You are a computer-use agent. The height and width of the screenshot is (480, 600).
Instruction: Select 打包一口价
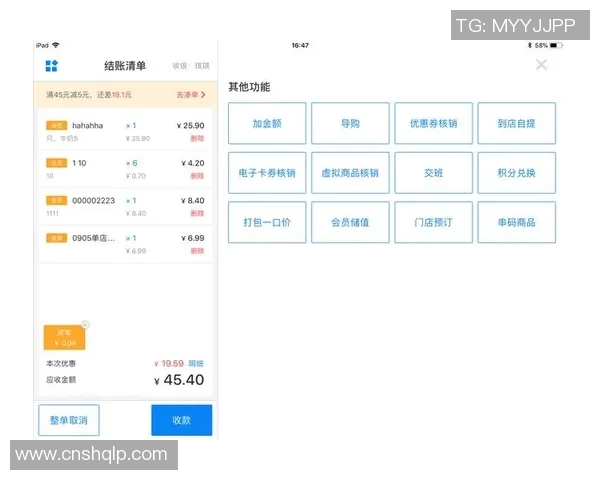(267, 222)
